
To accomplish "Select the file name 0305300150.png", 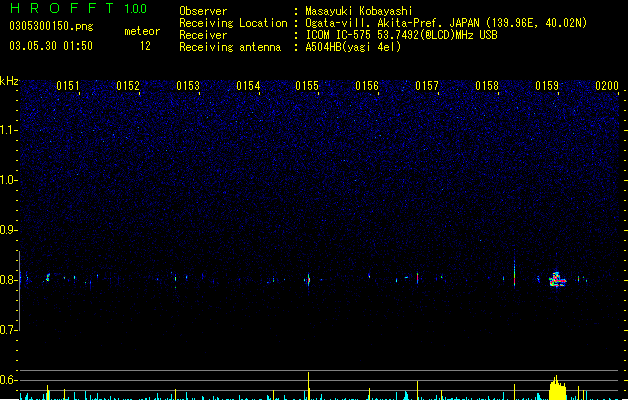I will (x=51, y=26).
